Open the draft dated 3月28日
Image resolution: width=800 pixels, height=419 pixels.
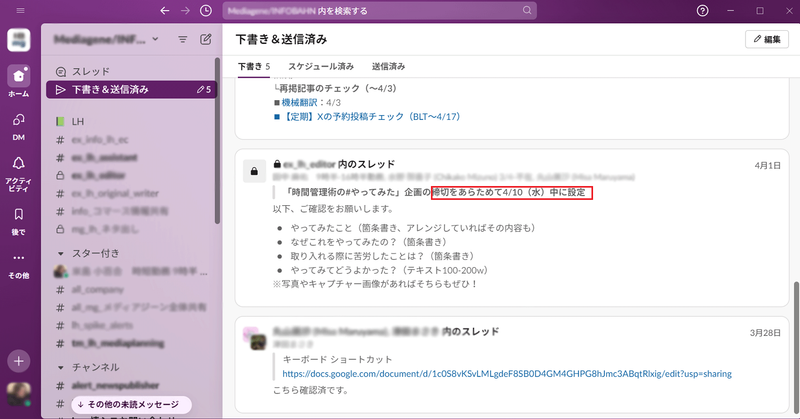click(512, 364)
